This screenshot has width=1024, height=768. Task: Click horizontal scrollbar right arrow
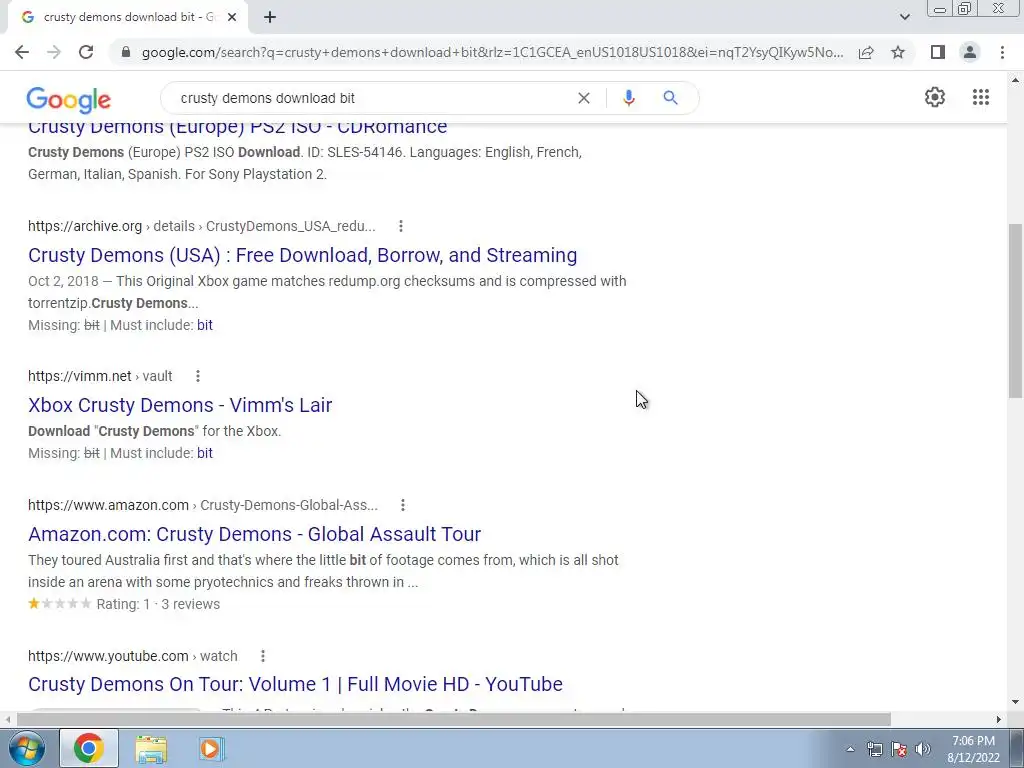point(999,719)
